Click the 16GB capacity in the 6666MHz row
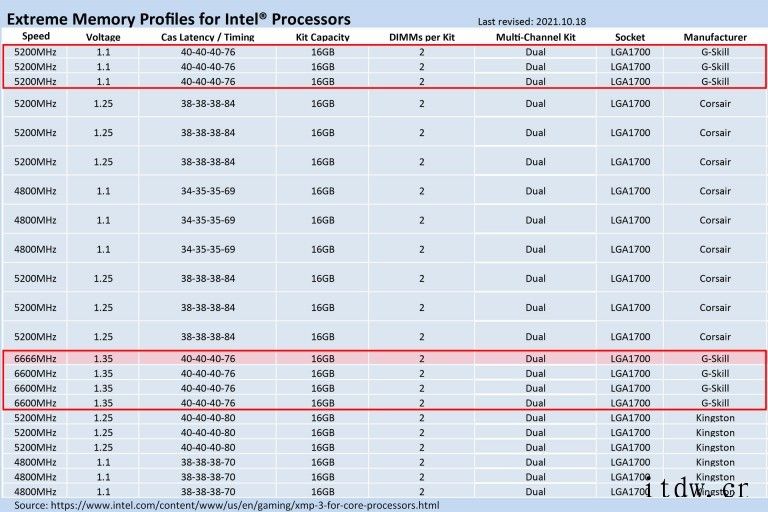This screenshot has width=768, height=512. click(x=323, y=359)
